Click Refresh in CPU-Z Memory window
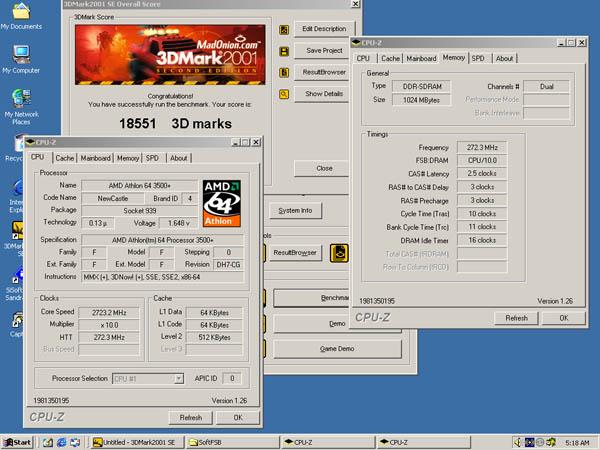Viewport: 600px width, 450px height. [517, 318]
